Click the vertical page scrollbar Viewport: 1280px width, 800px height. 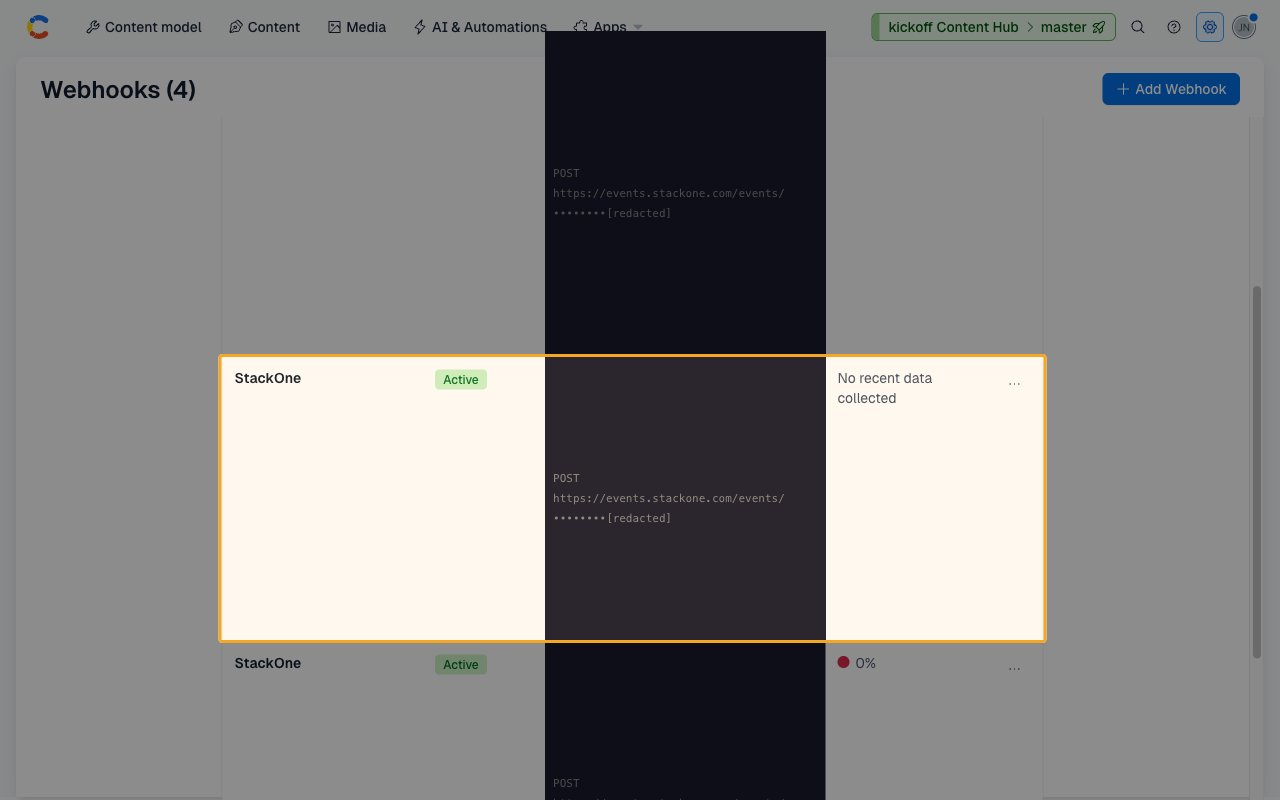(x=1257, y=470)
